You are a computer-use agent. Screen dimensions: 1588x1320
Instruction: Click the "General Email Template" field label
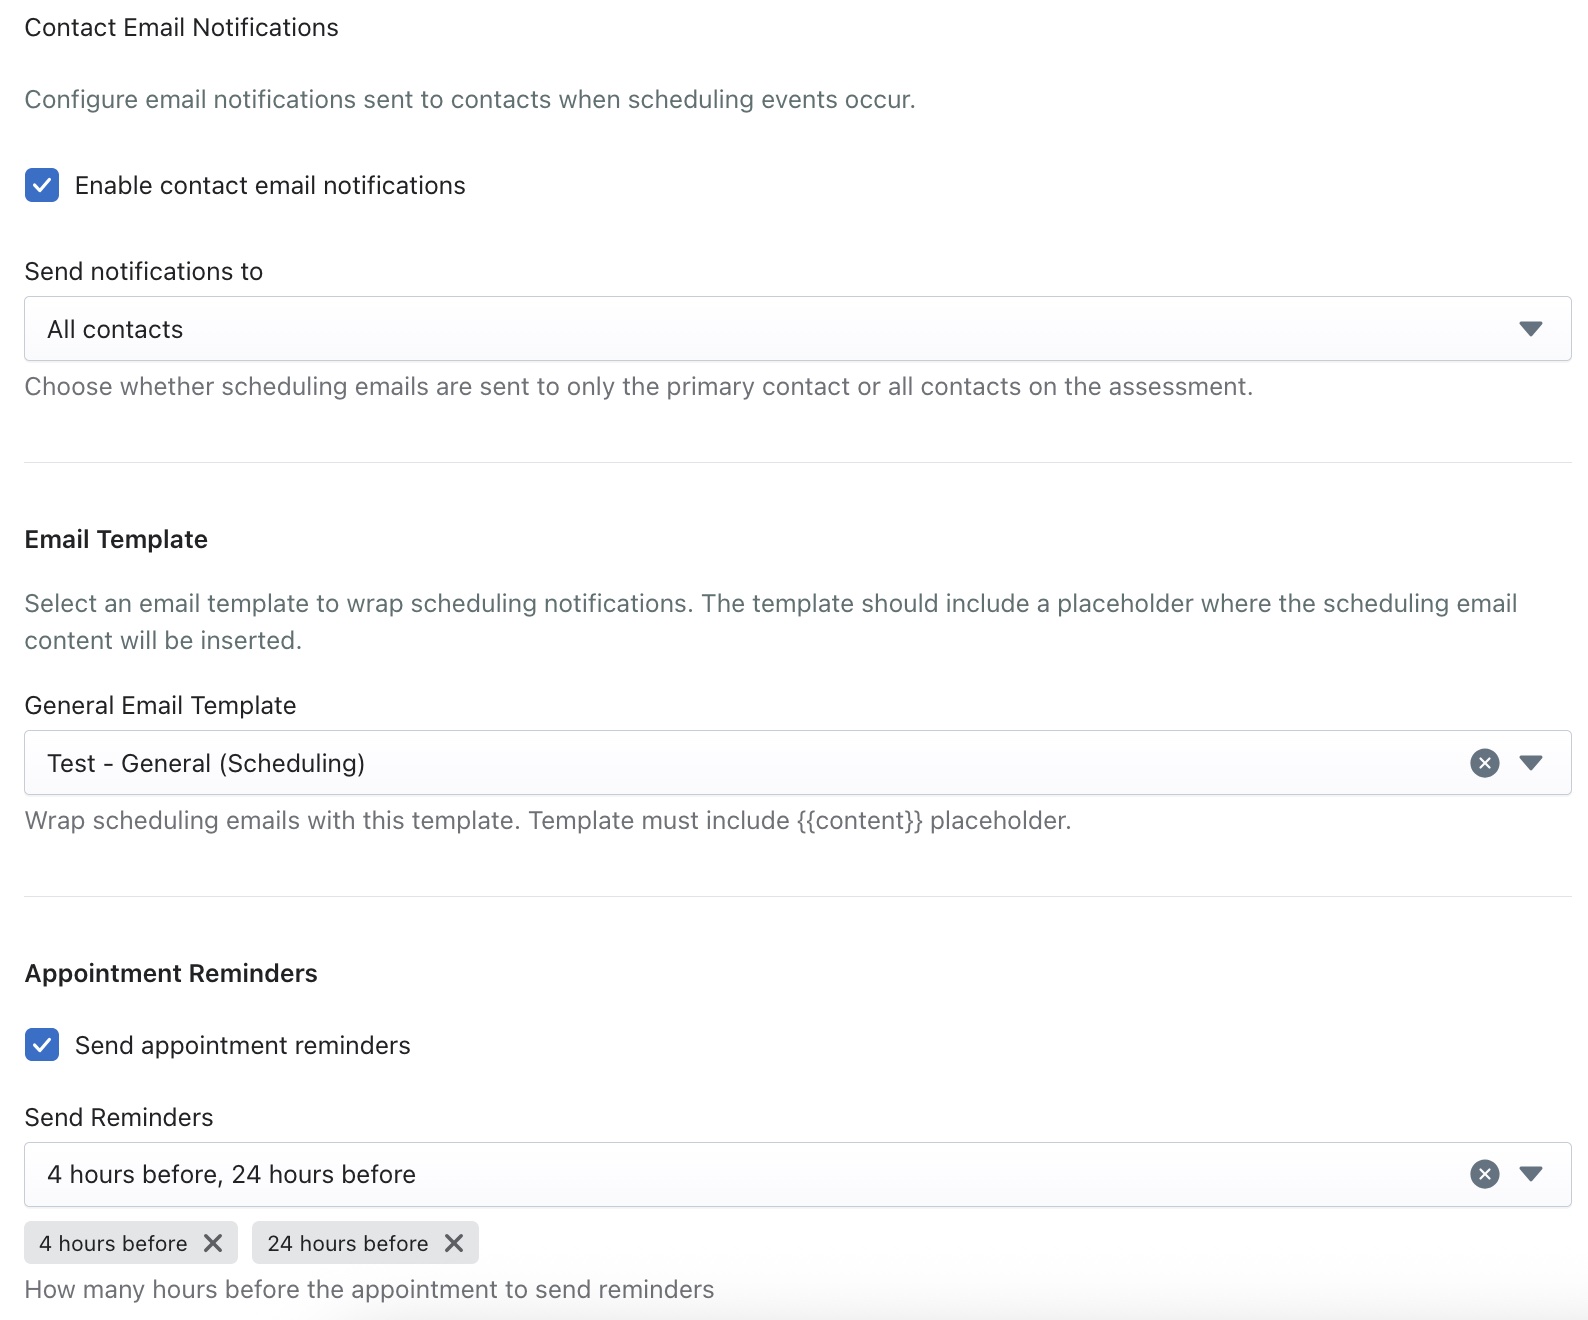coord(160,705)
